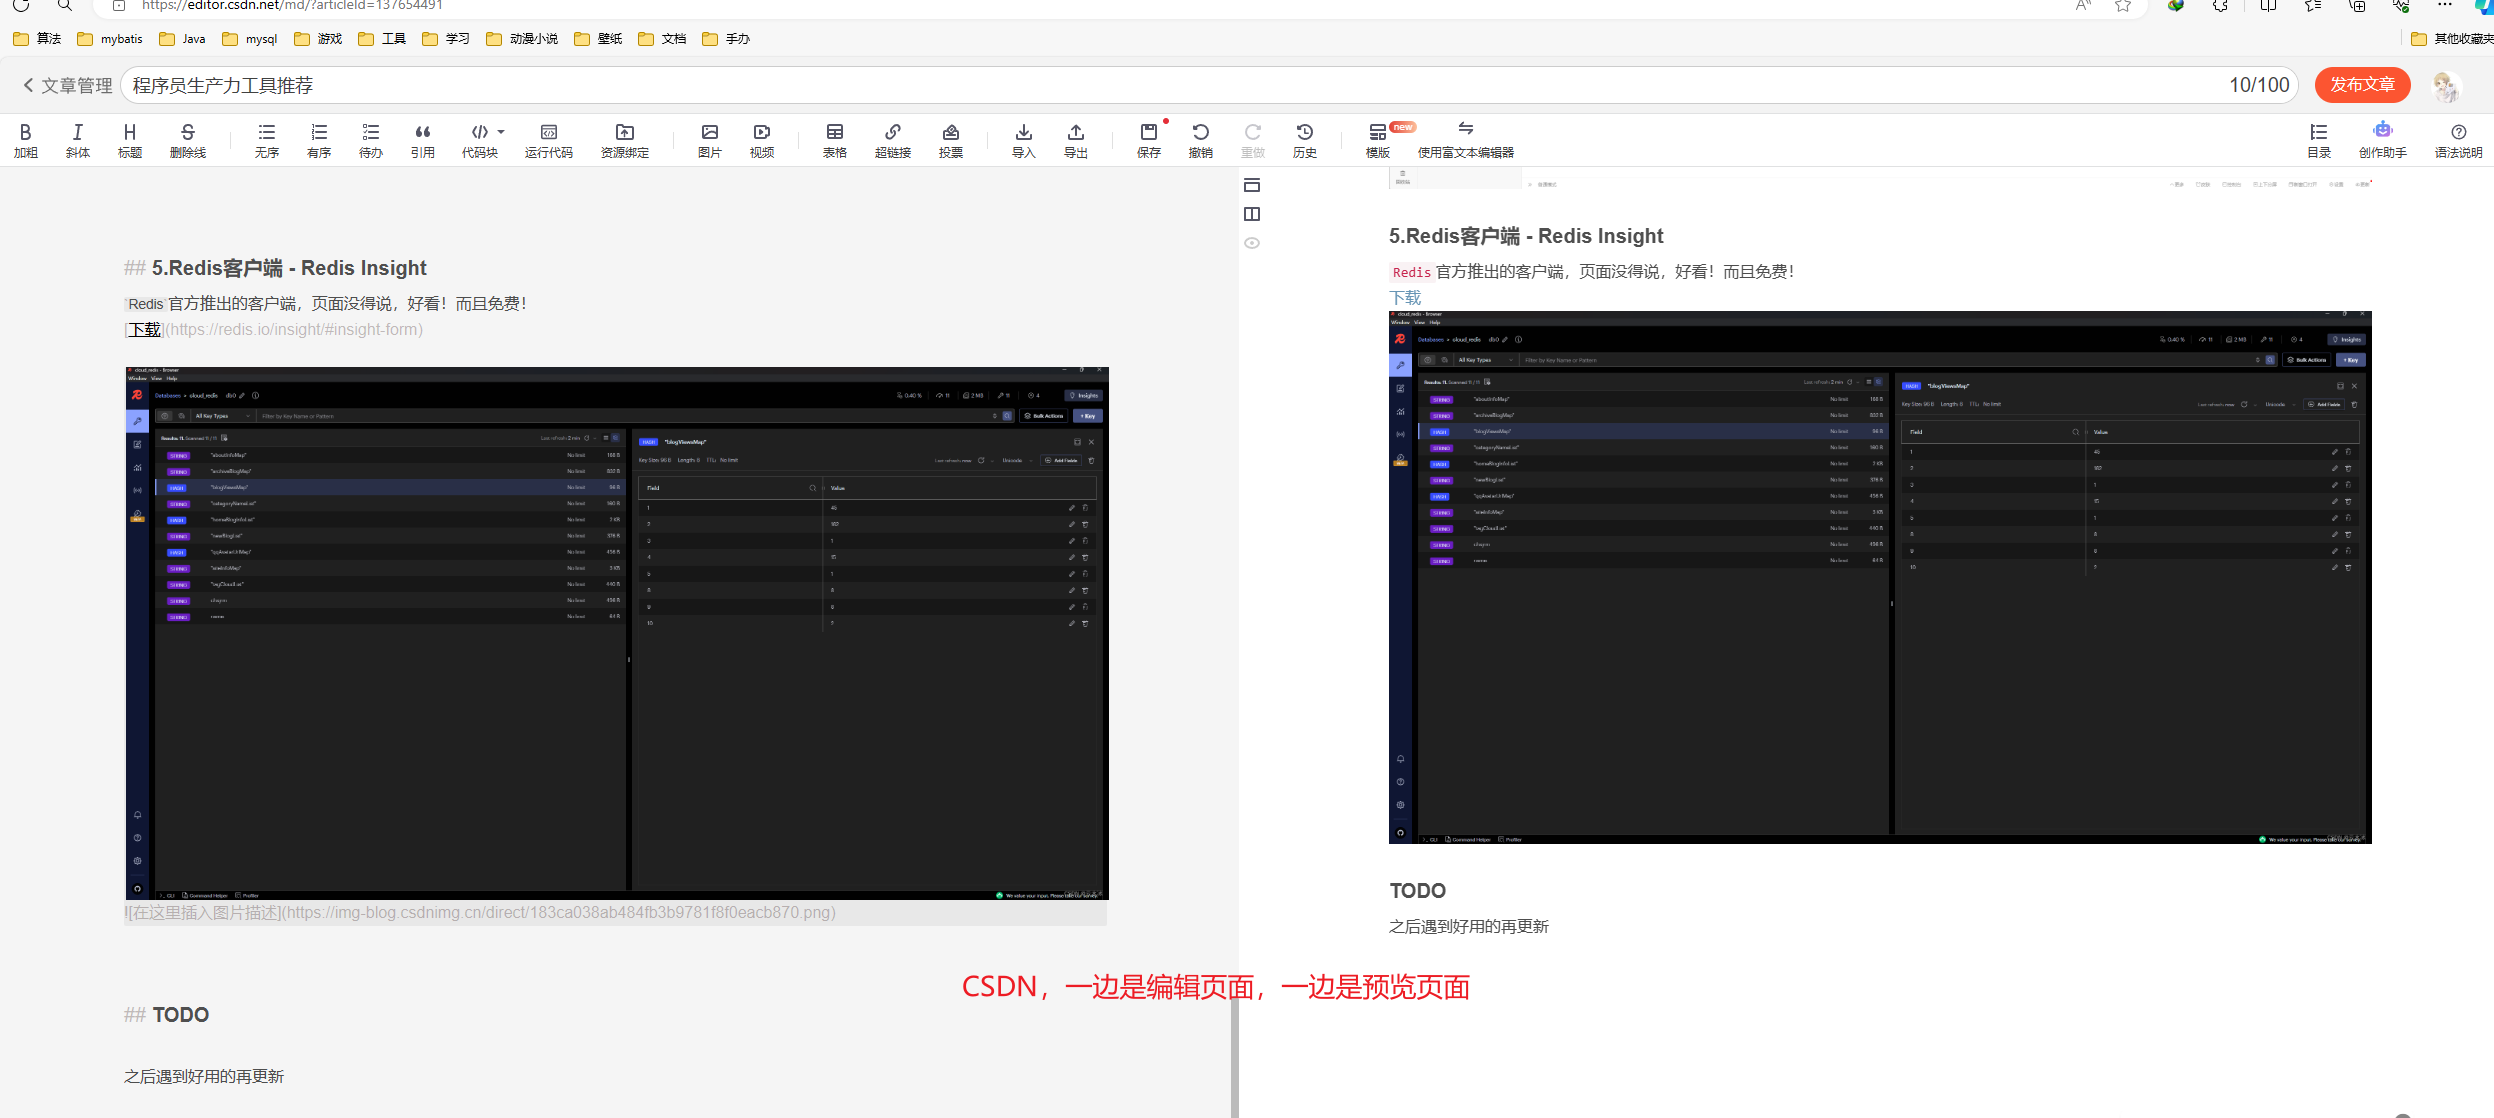Open Java bookmark folder
This screenshot has height=1118, width=2494.
(x=182, y=39)
